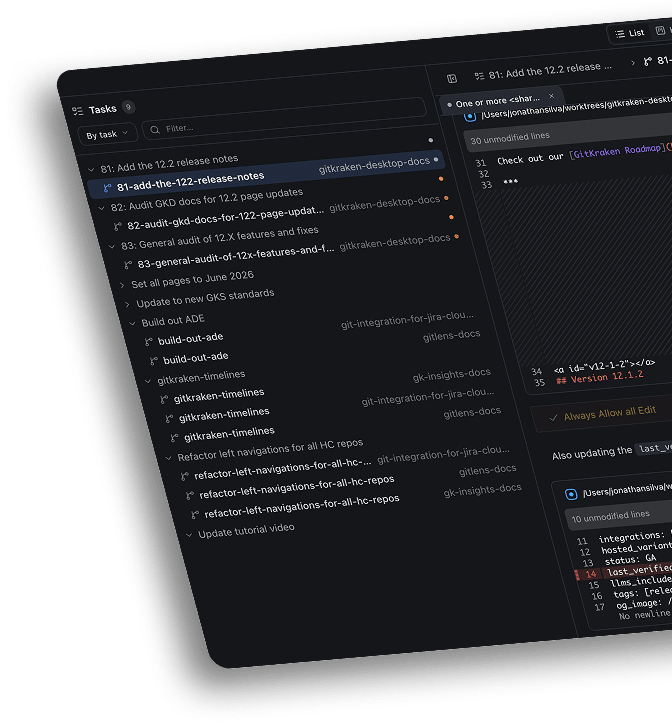Click the '30 unmodified lines' expander
Viewport: 672px width, 726px height.
point(510,138)
